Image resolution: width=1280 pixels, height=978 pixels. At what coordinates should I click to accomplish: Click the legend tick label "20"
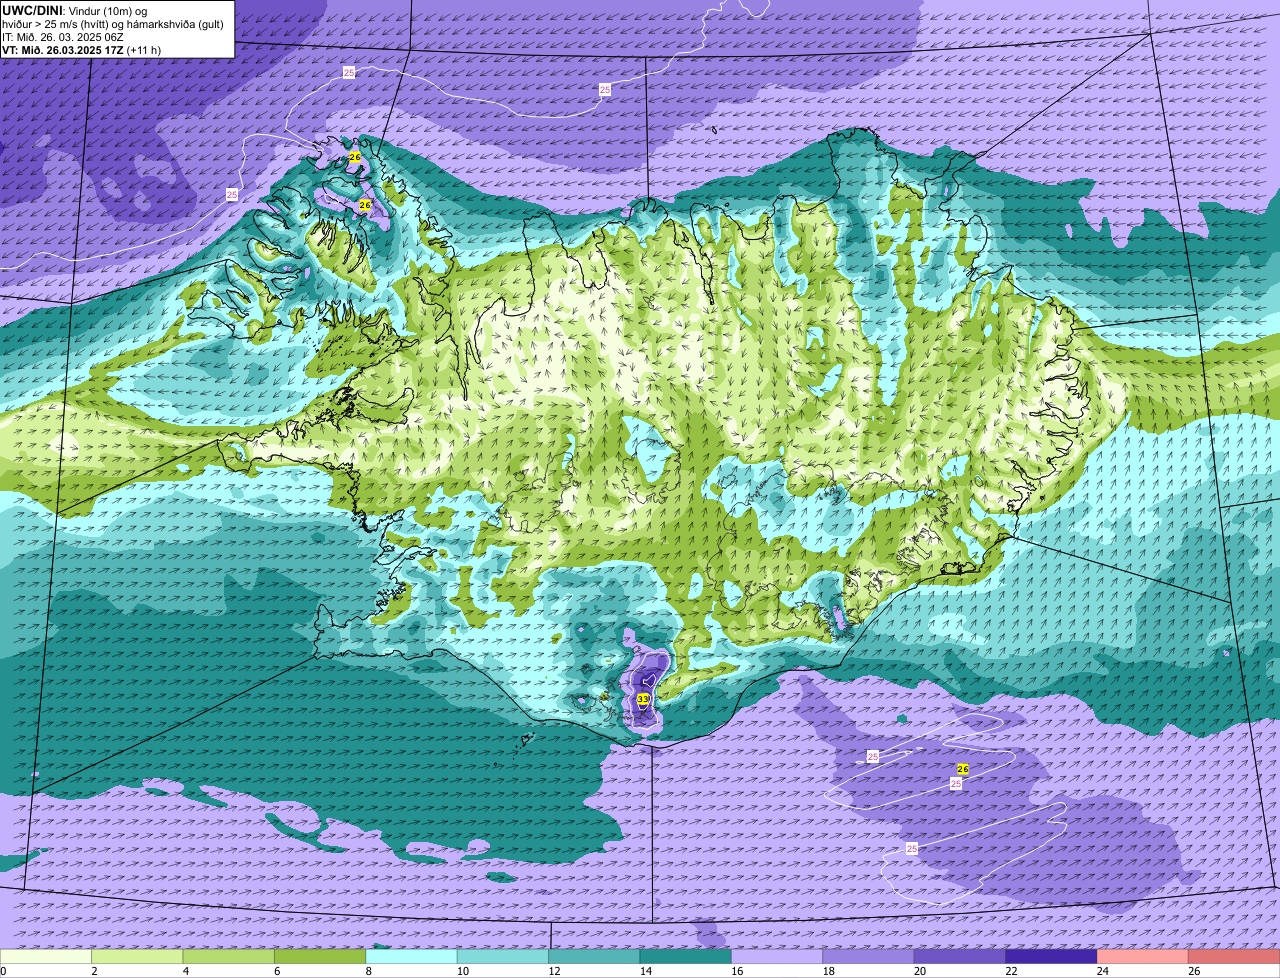coord(920,971)
